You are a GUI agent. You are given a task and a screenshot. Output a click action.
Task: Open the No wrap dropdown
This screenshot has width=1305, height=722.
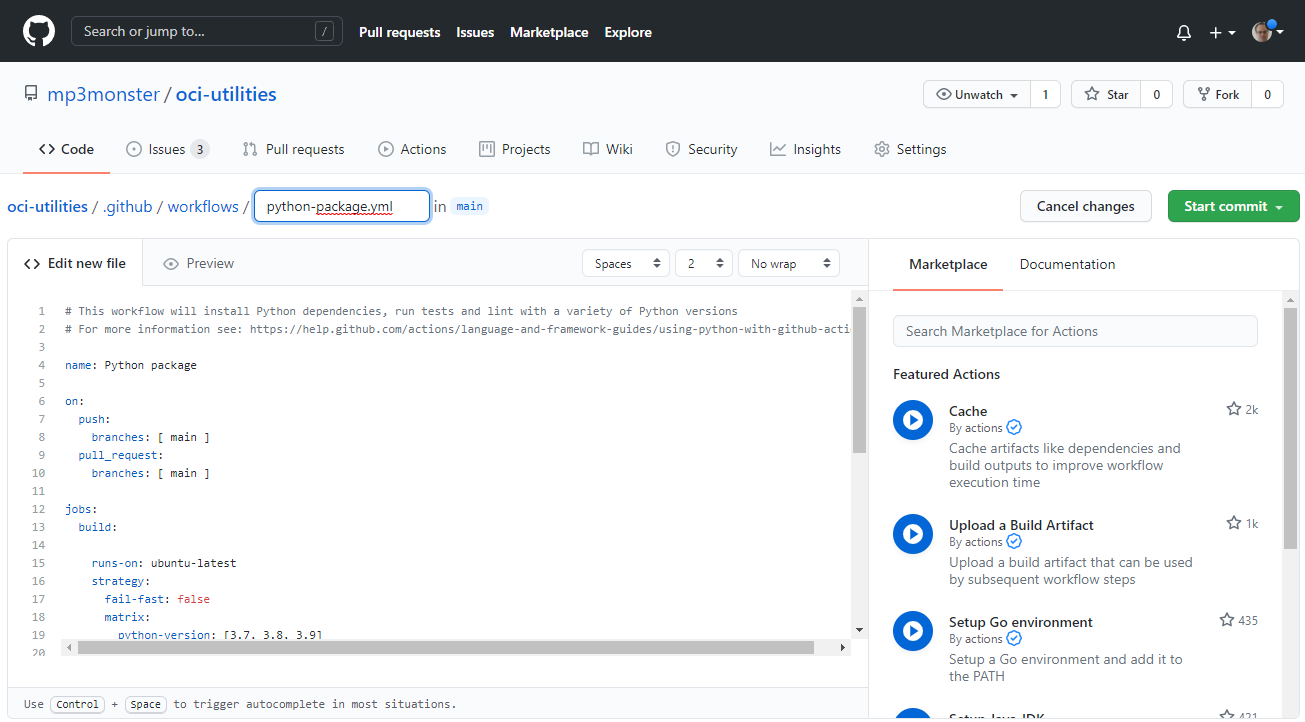(x=789, y=264)
